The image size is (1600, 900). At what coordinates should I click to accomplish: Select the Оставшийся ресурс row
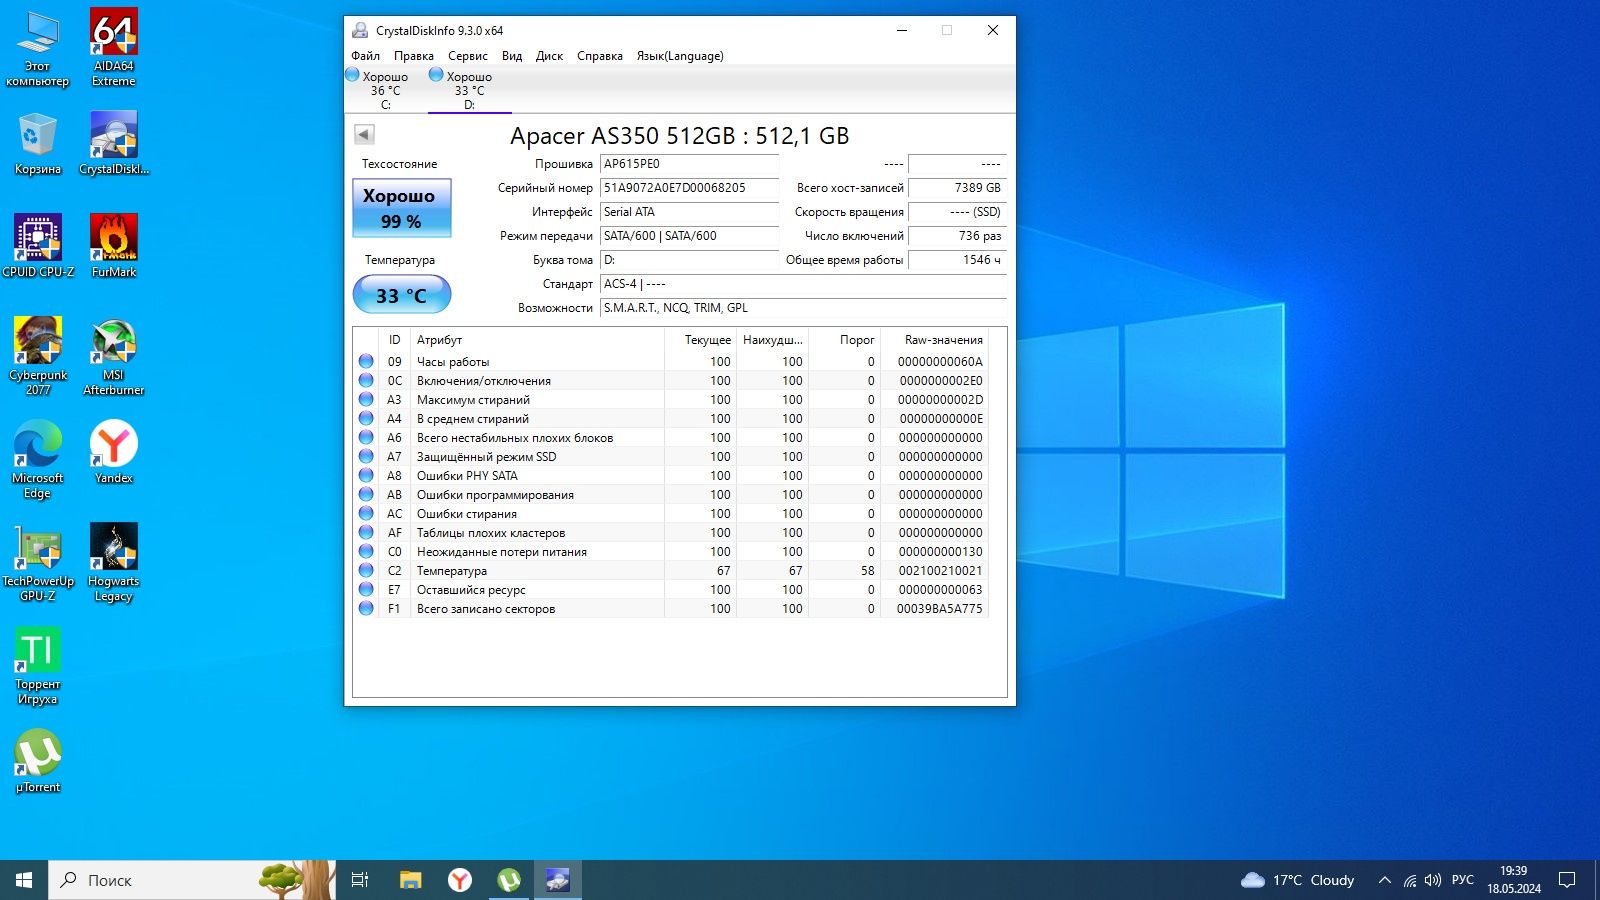coord(671,590)
